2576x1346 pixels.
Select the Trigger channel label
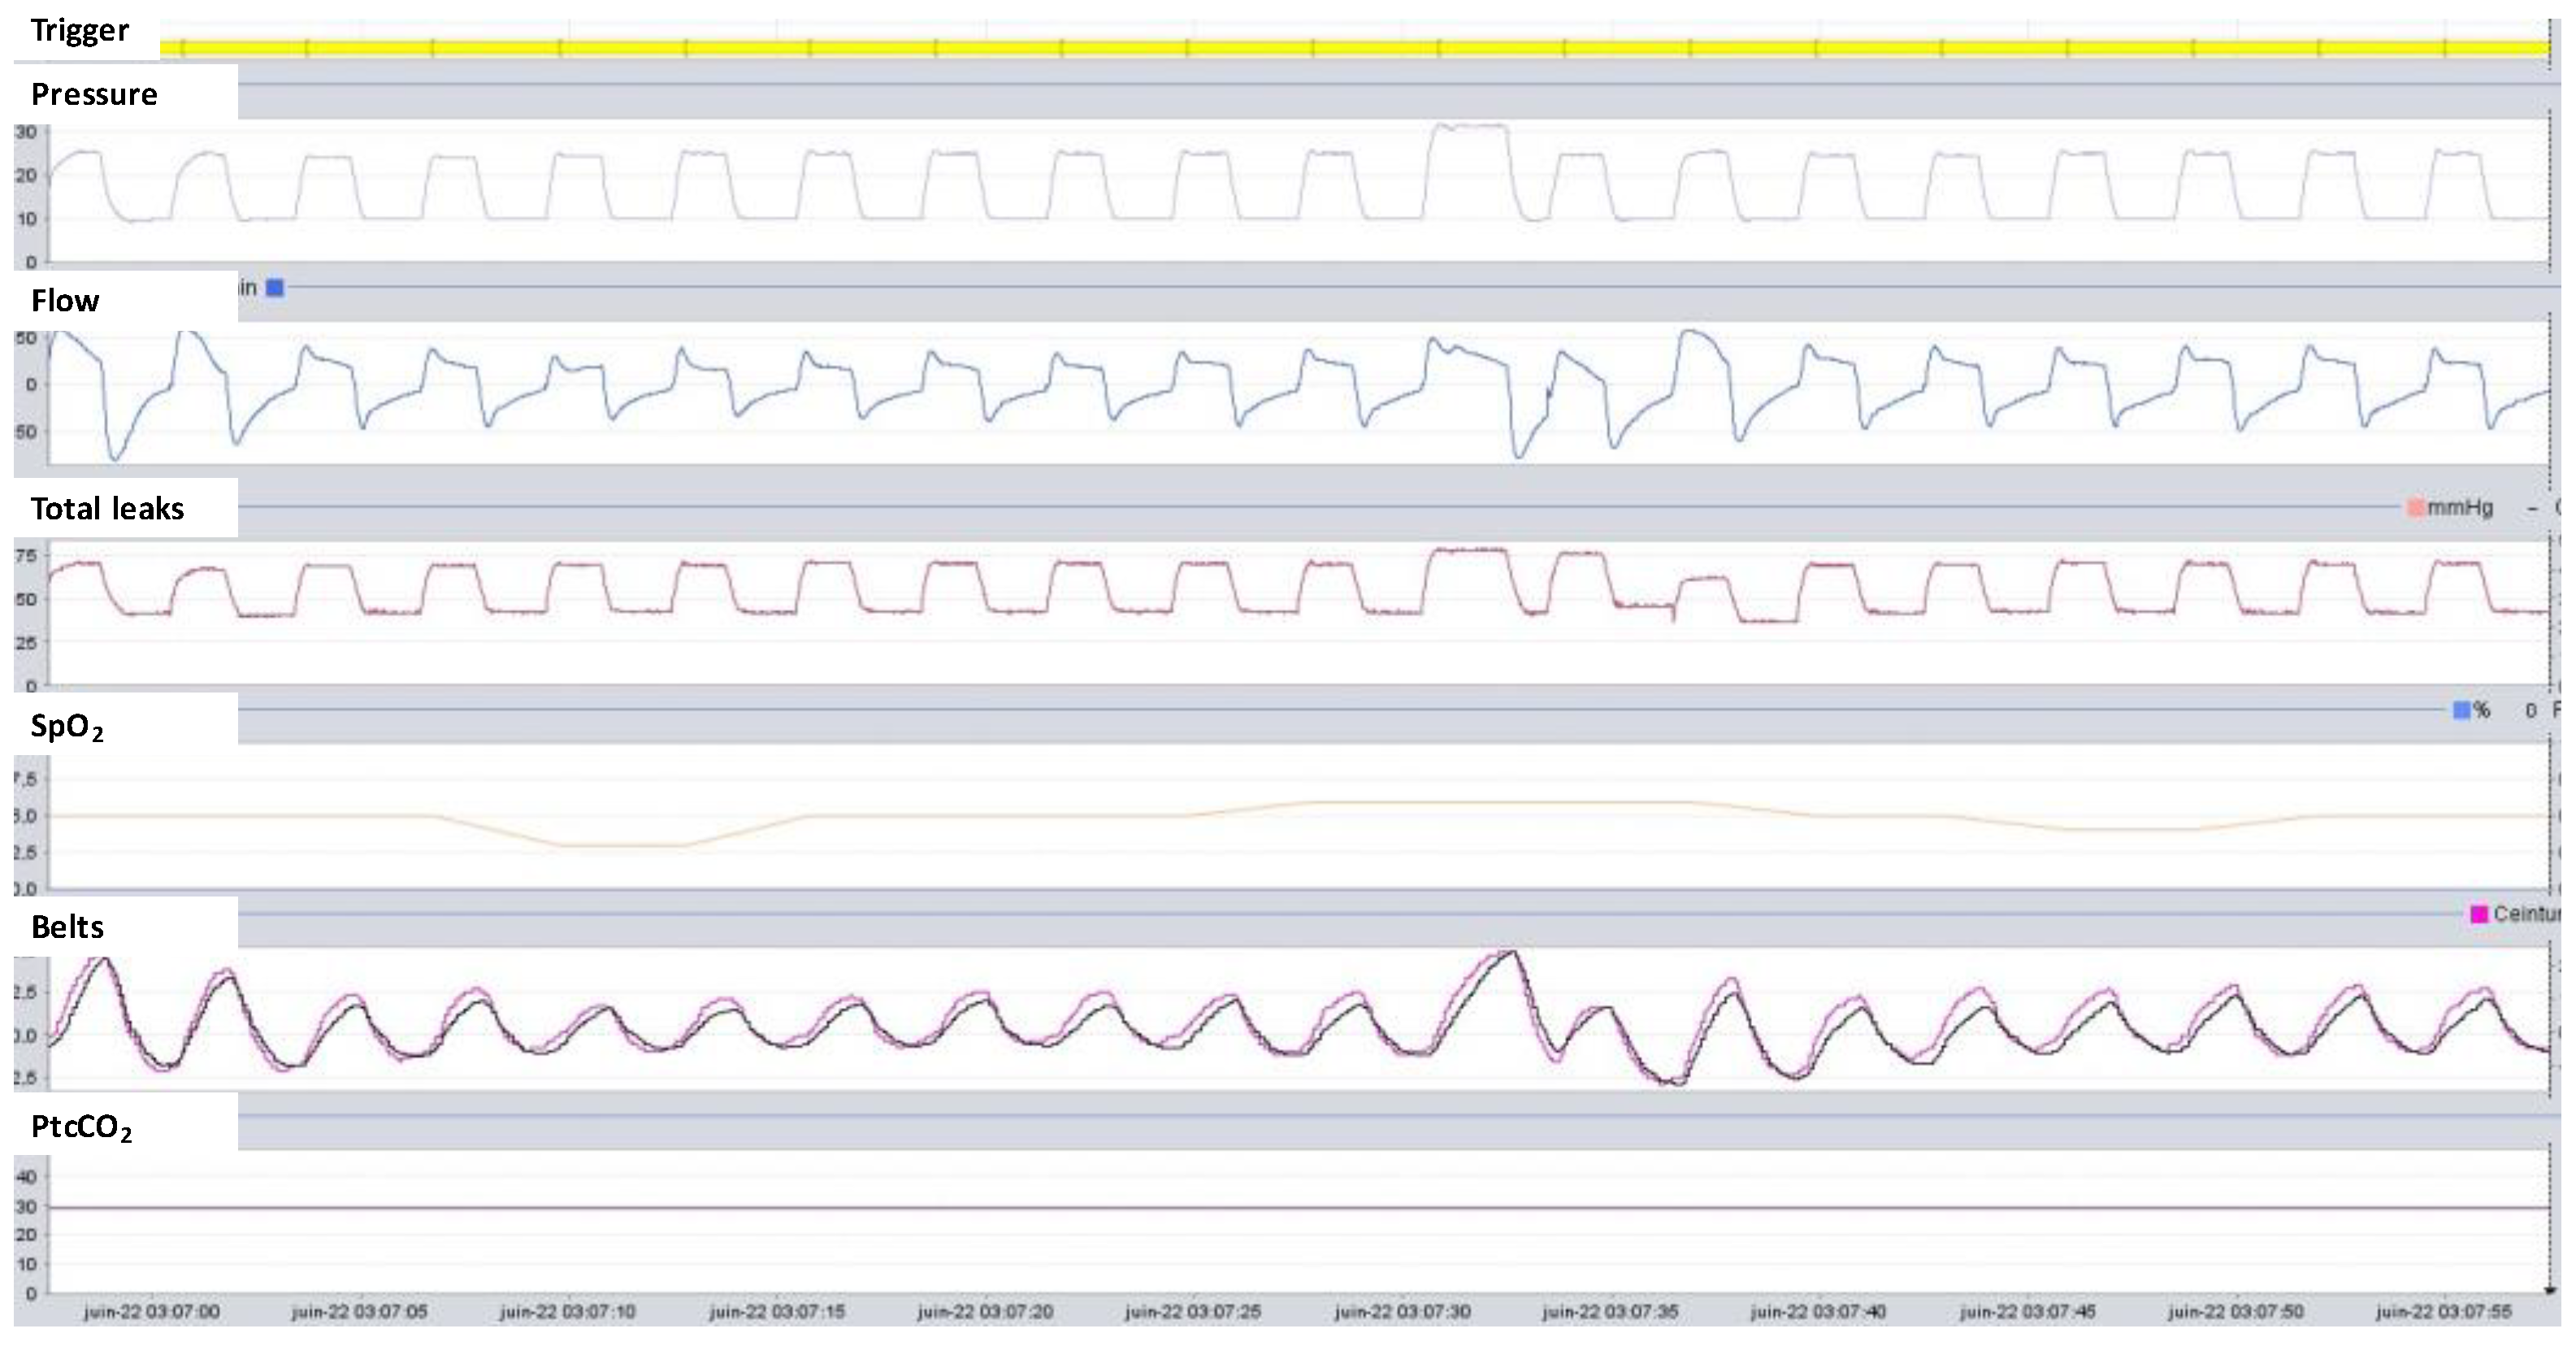click(80, 30)
